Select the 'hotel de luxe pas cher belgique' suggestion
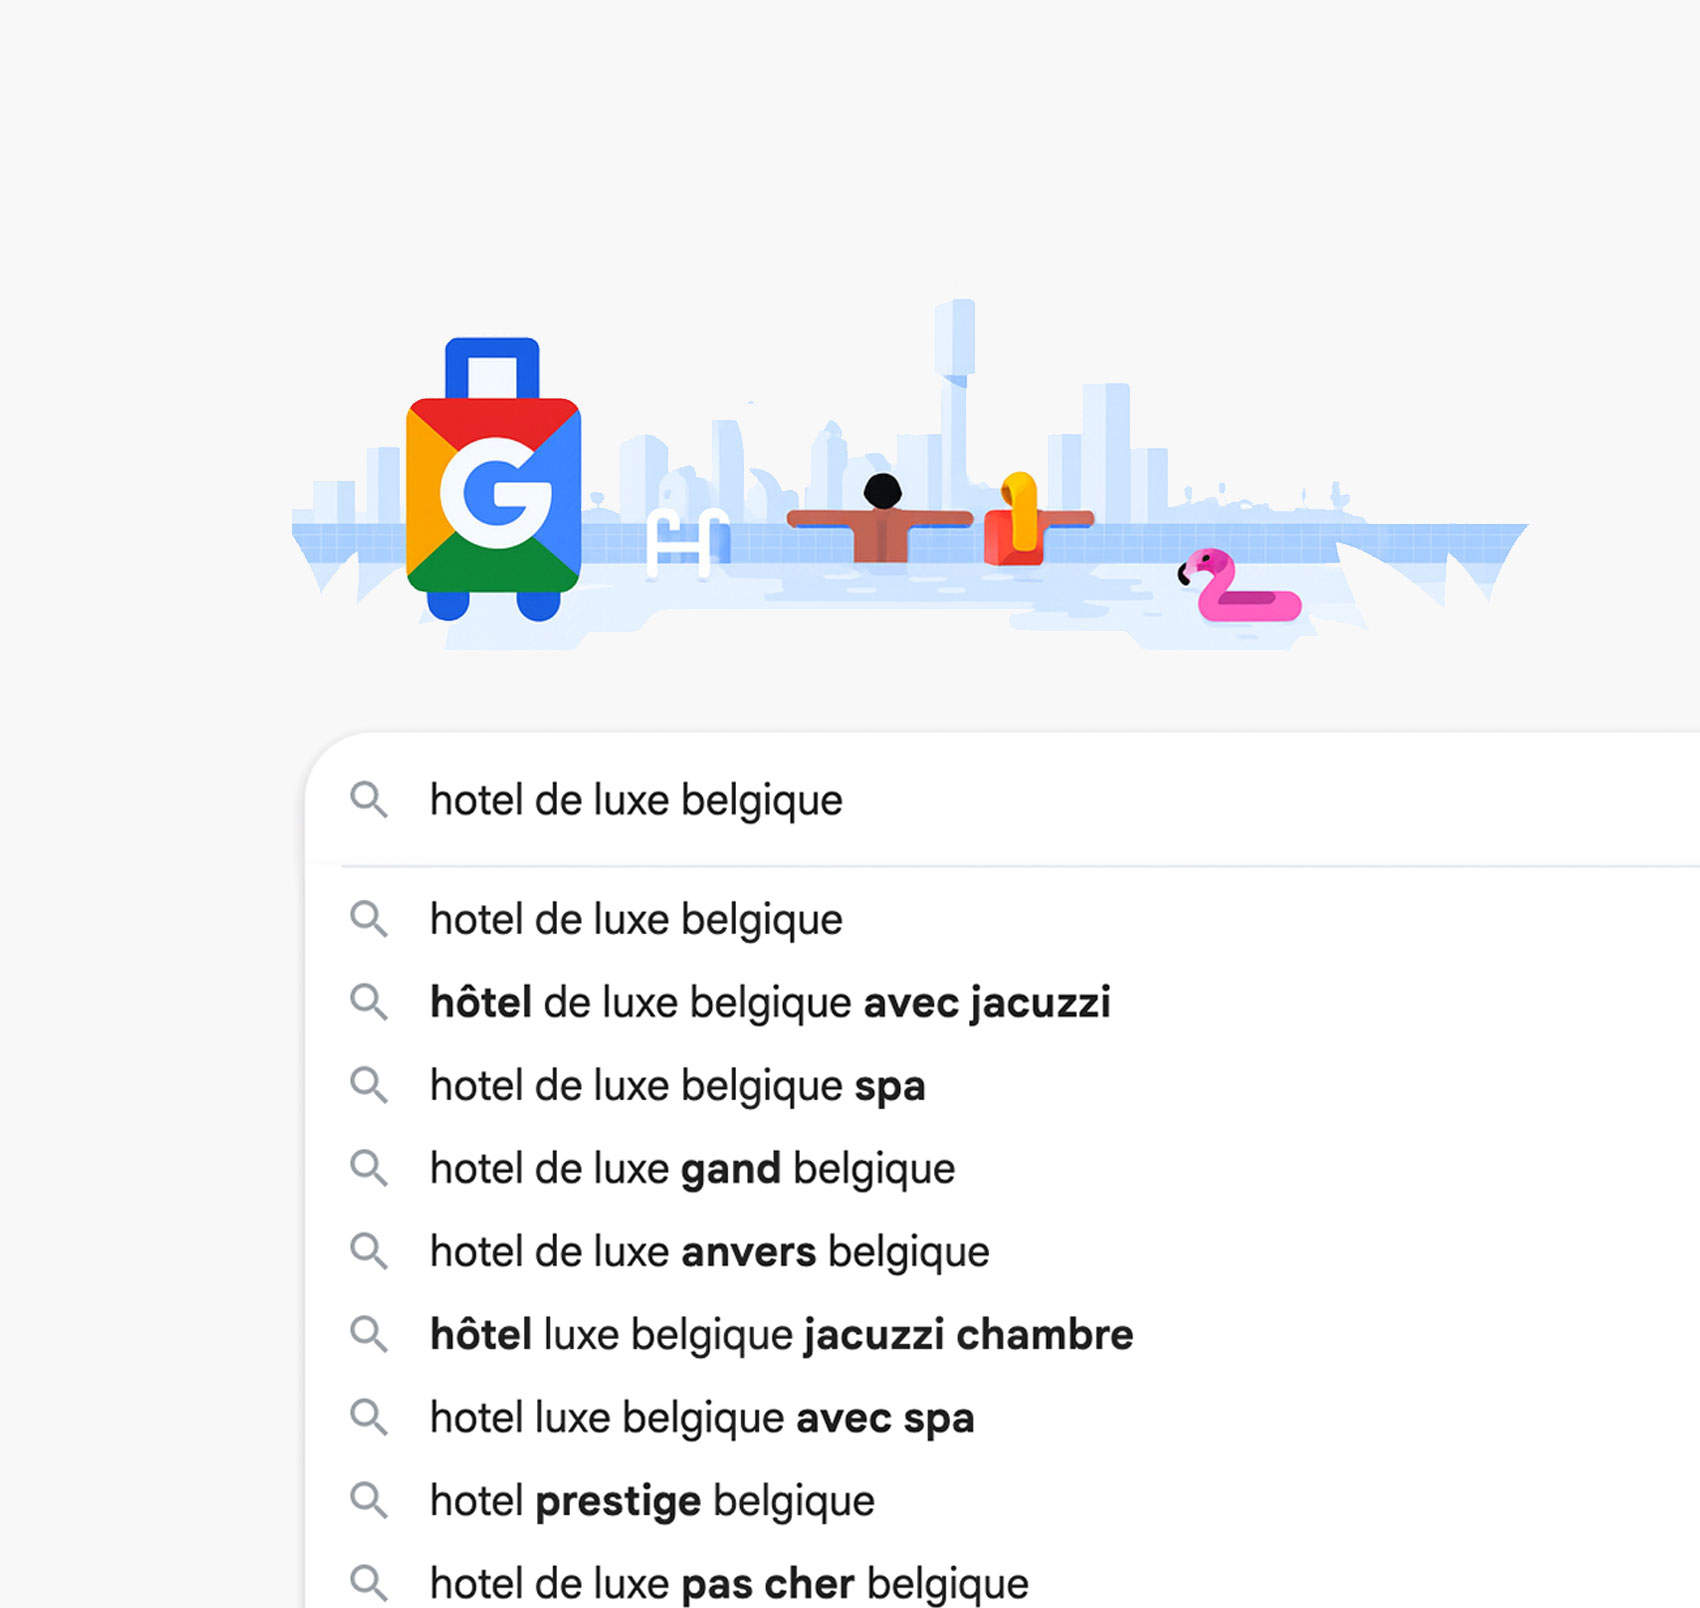Viewport: 1700px width, 1608px height. 728,1582
